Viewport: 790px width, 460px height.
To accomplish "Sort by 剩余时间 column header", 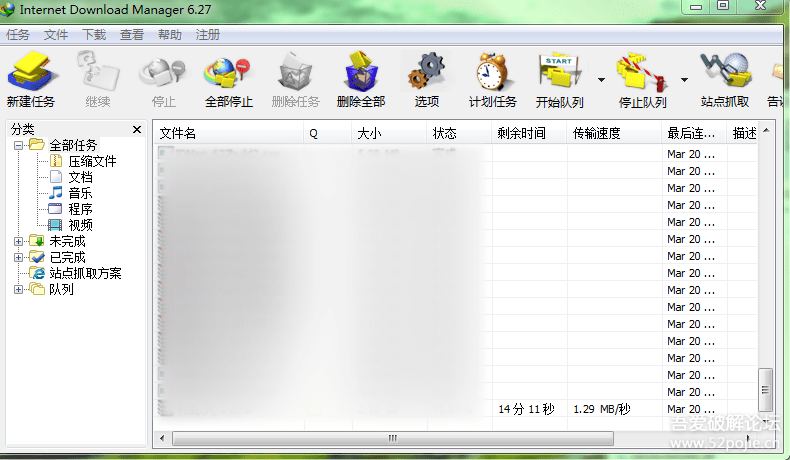I will point(529,133).
